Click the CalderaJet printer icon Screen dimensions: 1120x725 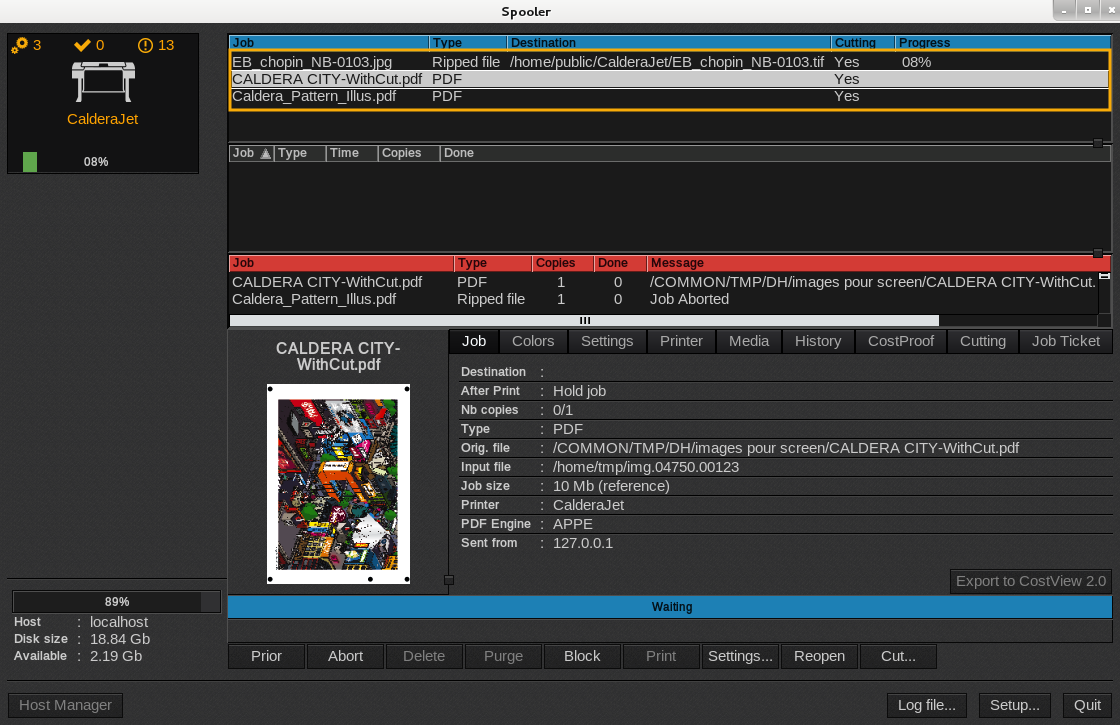[x=102, y=82]
